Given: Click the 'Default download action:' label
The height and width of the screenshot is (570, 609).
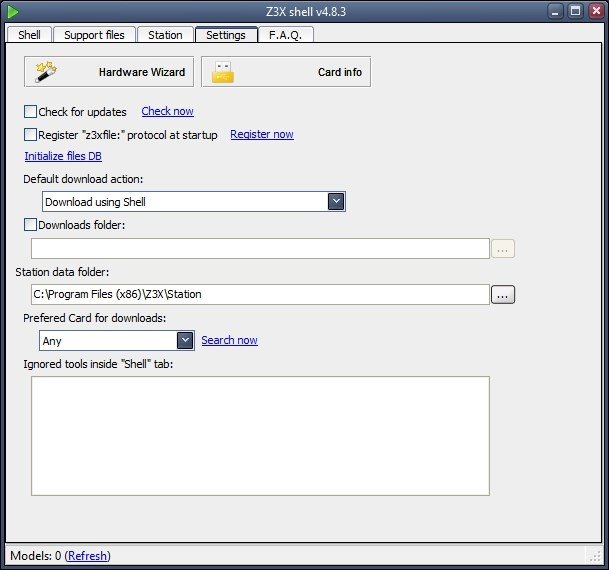Looking at the screenshot, I should (83, 179).
